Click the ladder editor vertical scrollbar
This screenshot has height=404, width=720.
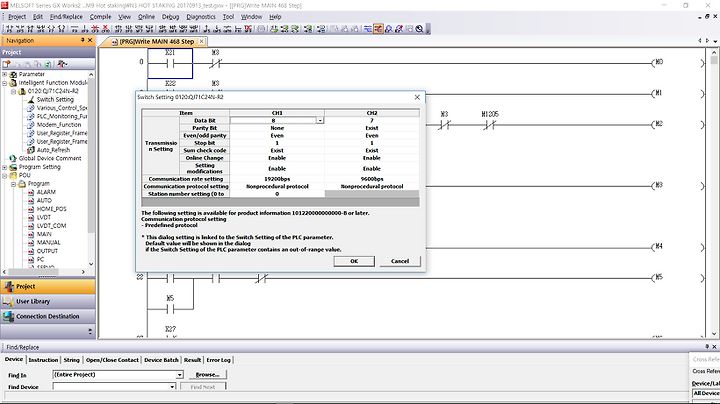pos(714,193)
